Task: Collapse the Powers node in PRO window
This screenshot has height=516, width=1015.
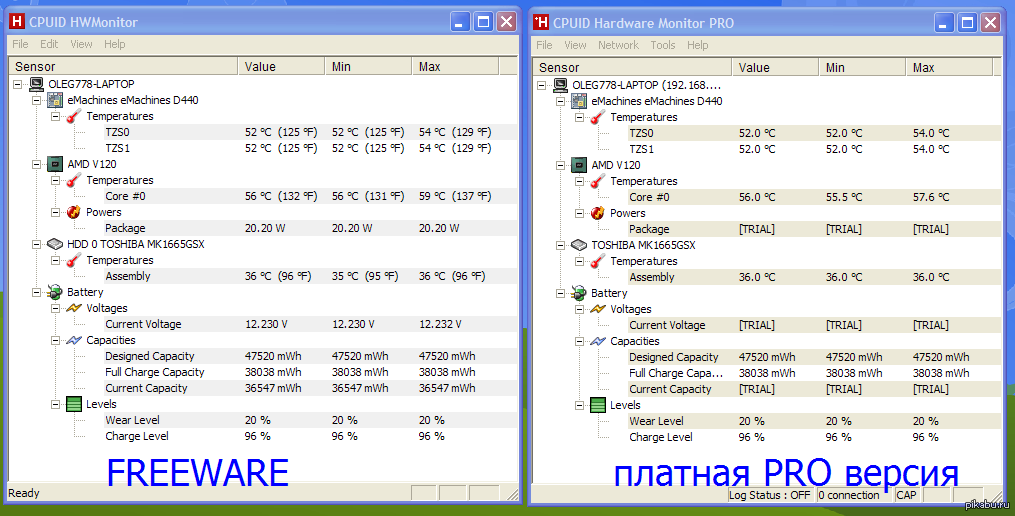Action: click(579, 213)
